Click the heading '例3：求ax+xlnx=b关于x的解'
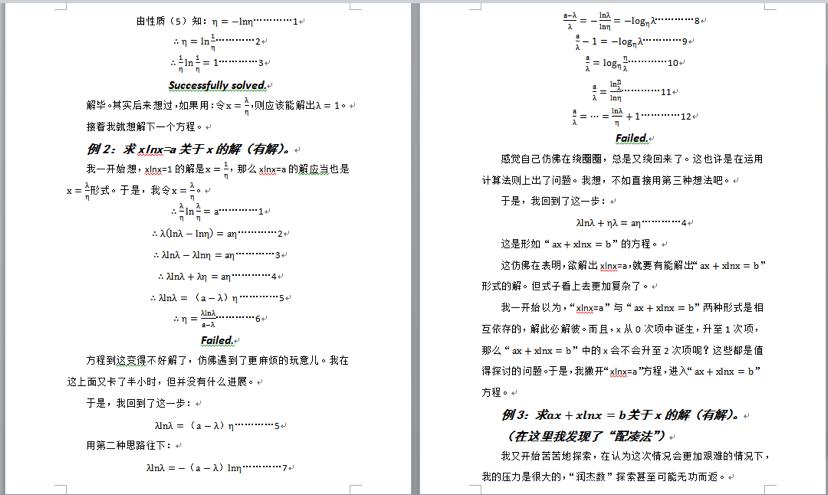828x495 pixels. click(622, 415)
